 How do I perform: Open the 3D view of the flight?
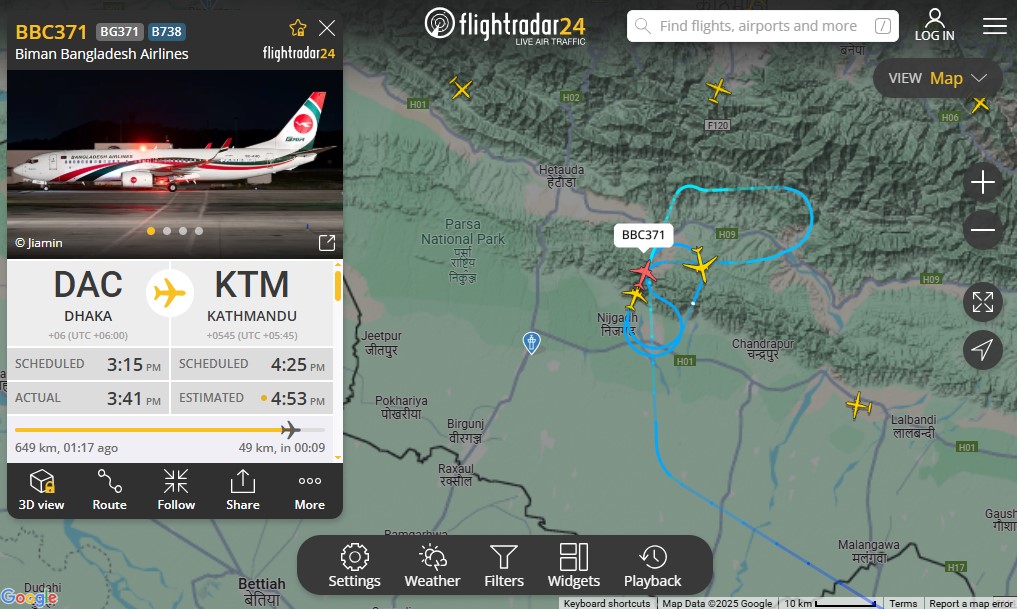point(41,490)
